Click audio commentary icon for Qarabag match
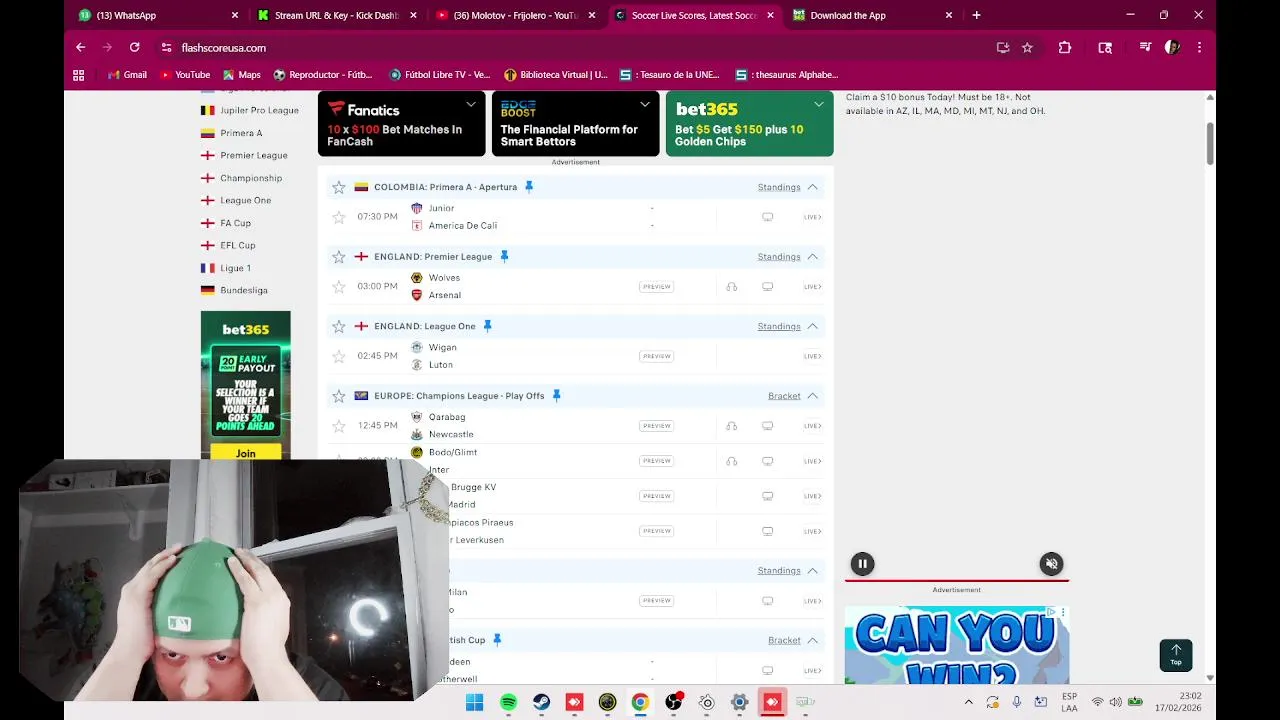This screenshot has height=720, width=1280. 732,426
